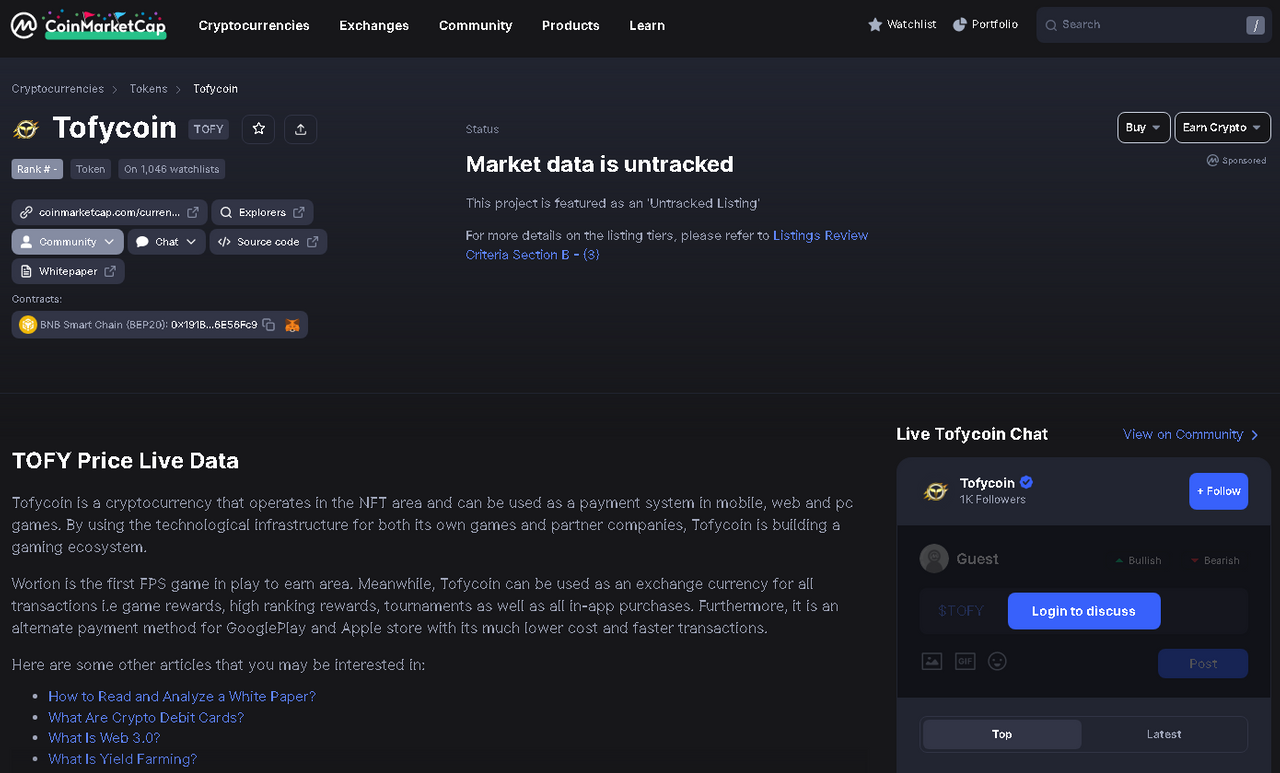Click the GIF icon in chat box
Viewport: 1280px width, 773px height.
(x=965, y=661)
